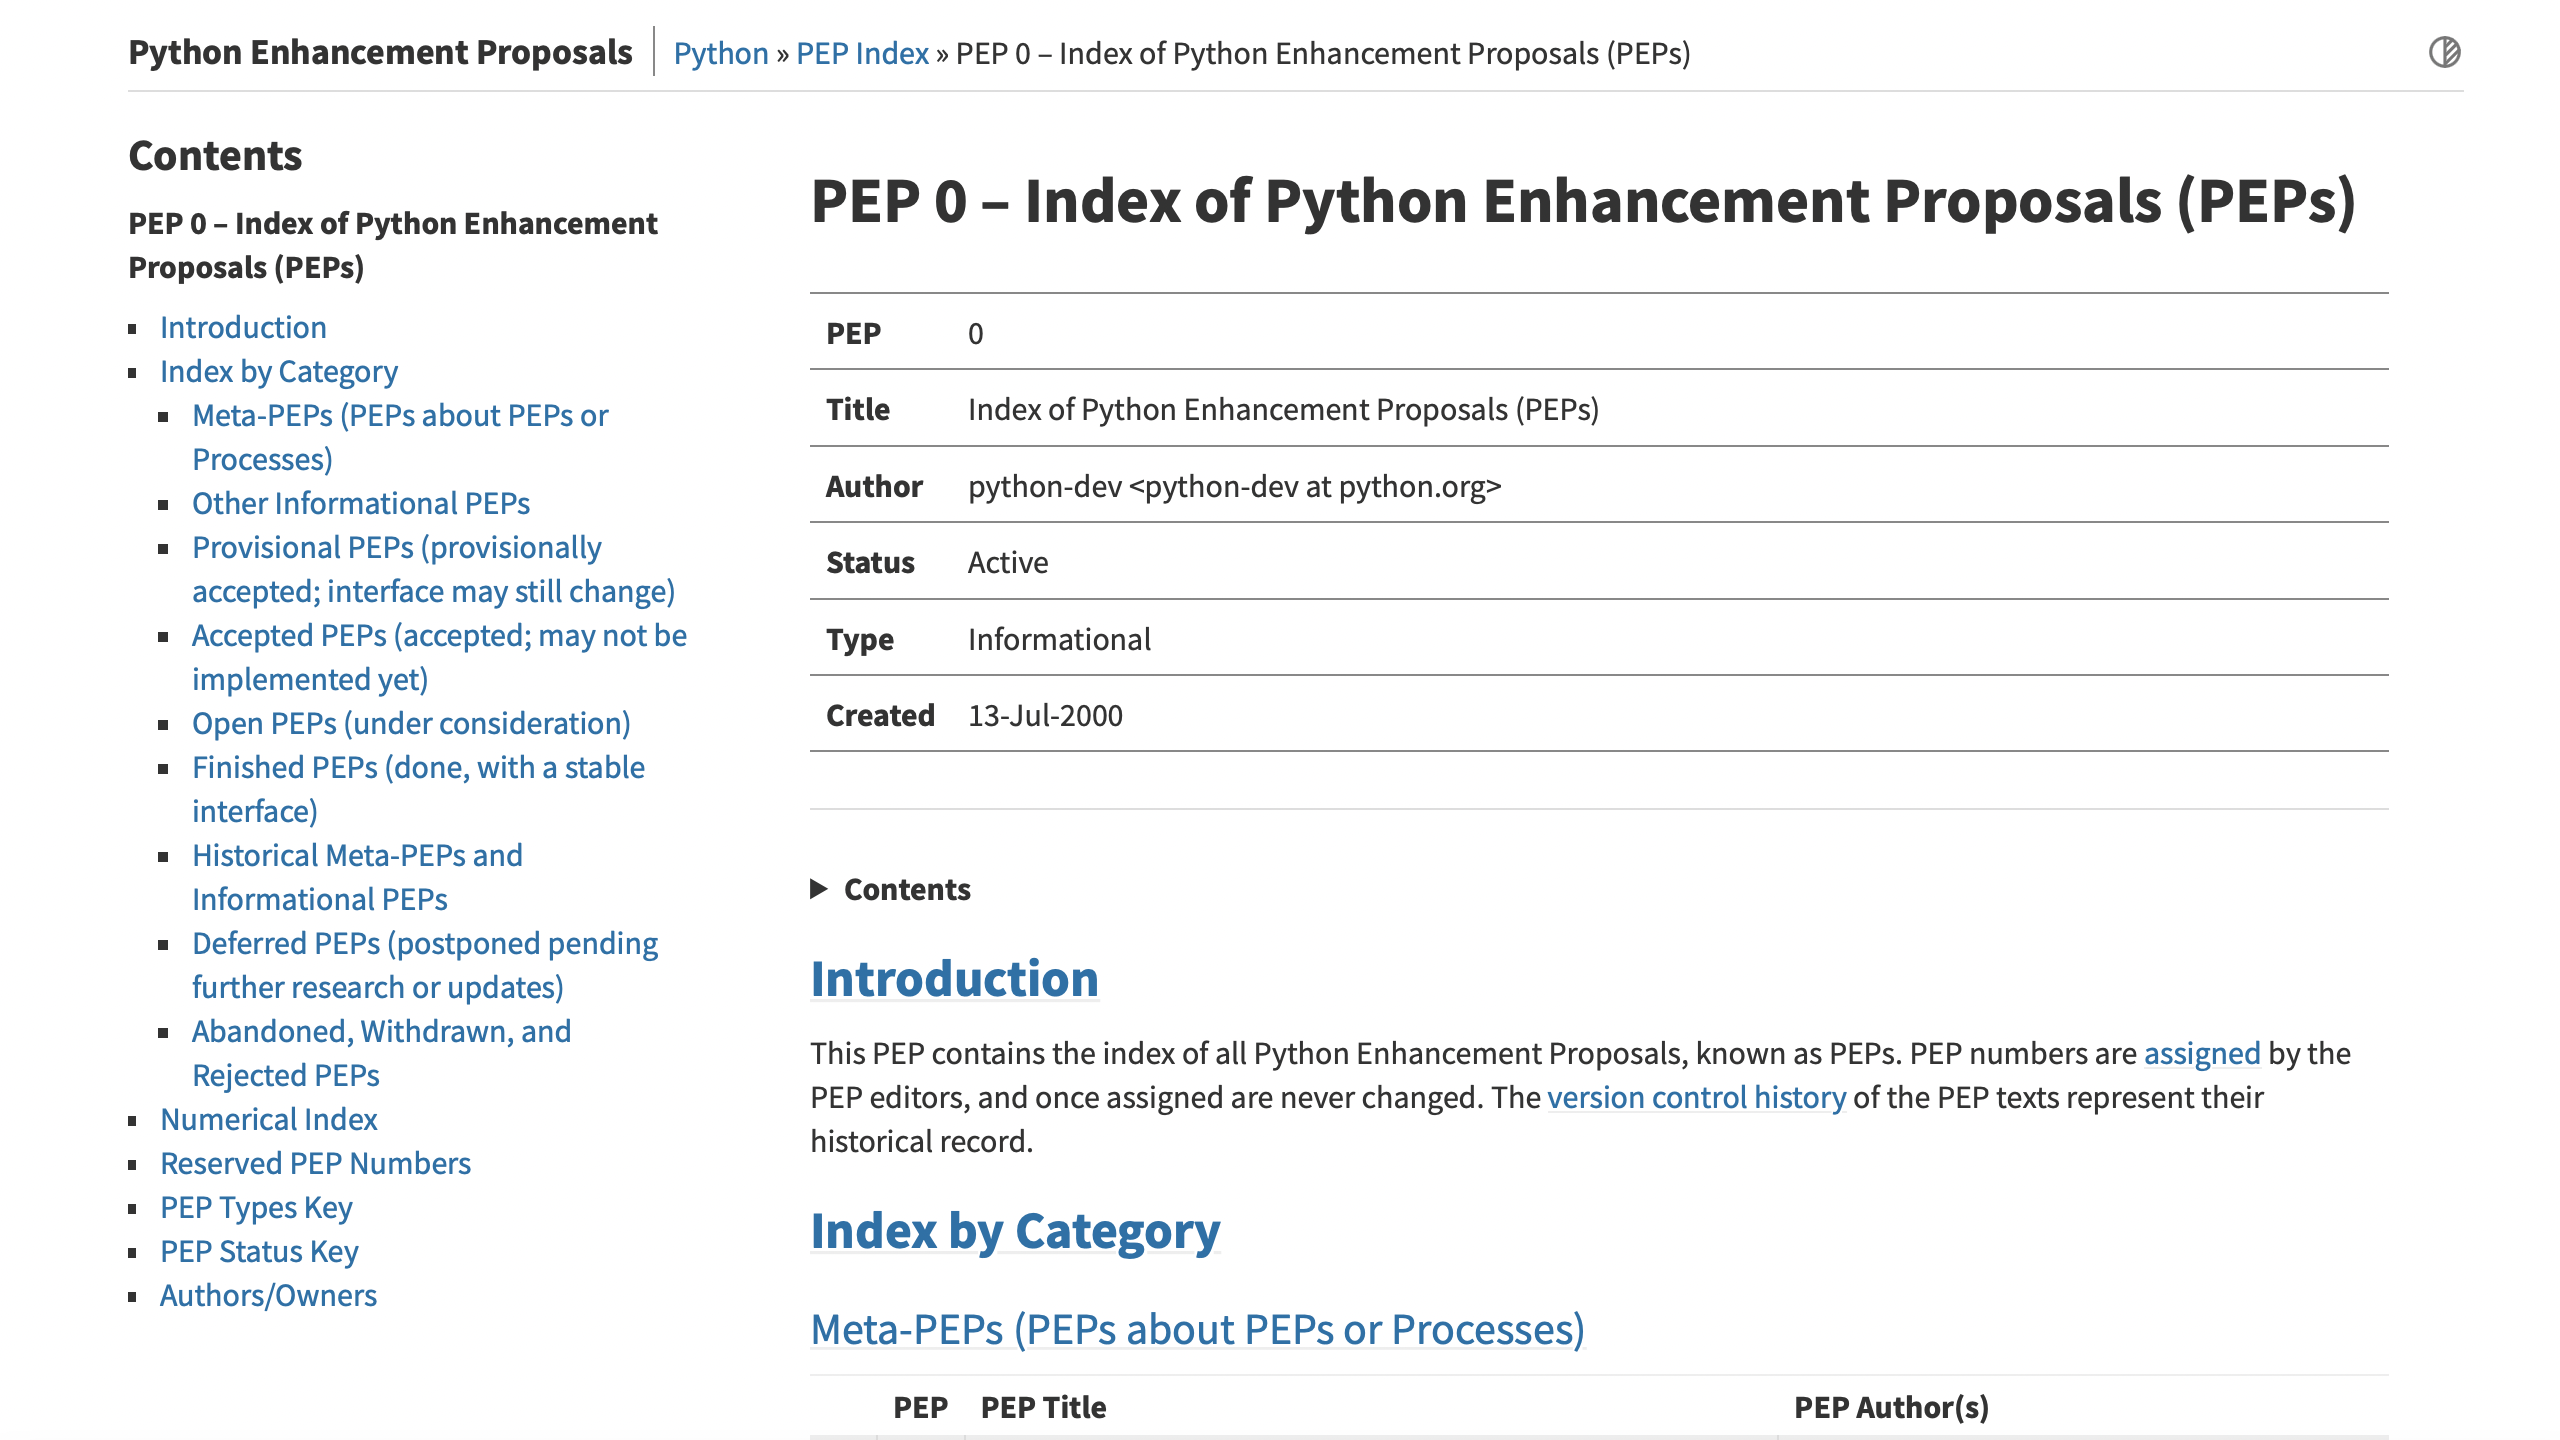Click the Created date '13-Jul-2000'
Image resolution: width=2560 pixels, height=1440 pixels.
[x=1045, y=715]
